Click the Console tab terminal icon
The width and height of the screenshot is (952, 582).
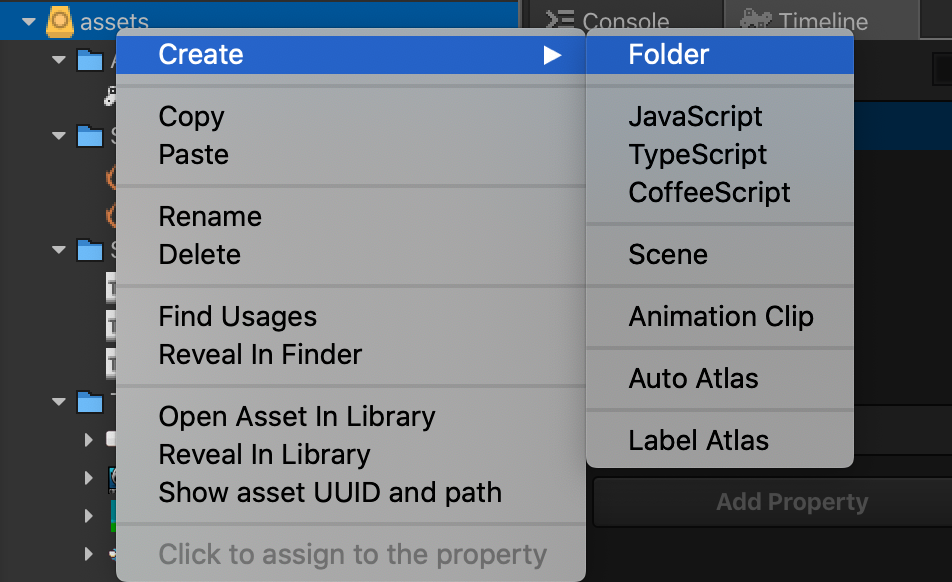[x=559, y=19]
